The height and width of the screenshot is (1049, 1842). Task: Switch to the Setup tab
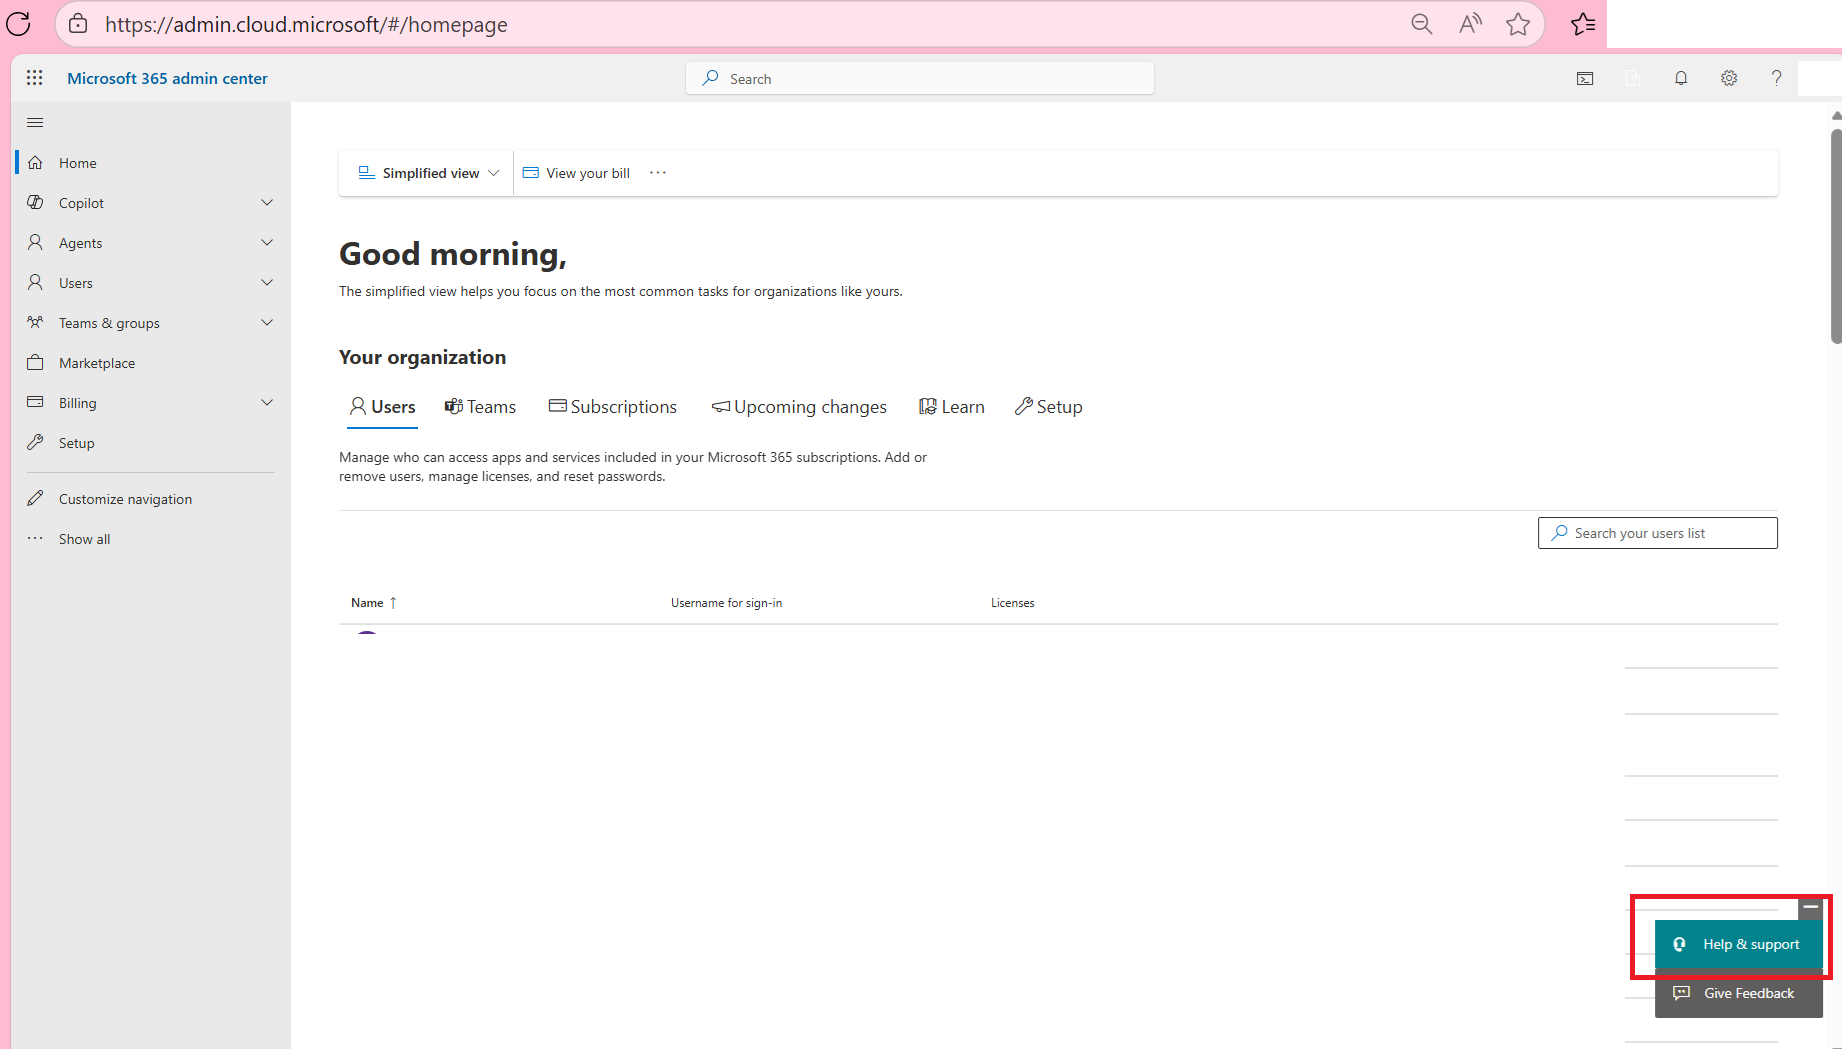point(1048,407)
